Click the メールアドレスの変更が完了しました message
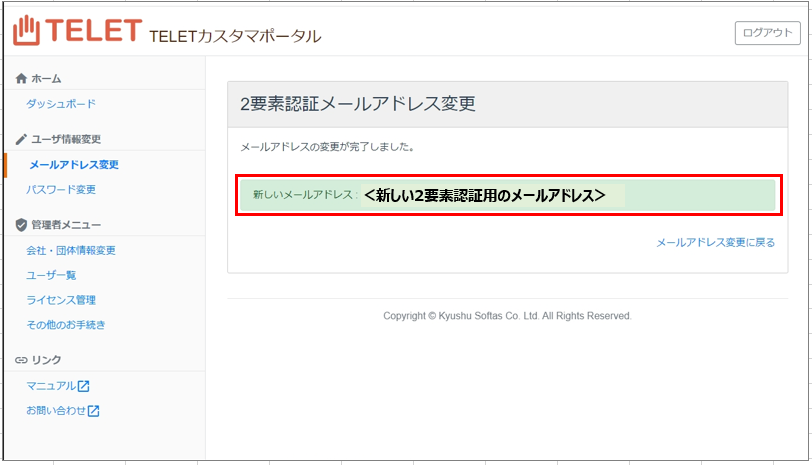This screenshot has height=465, width=812. click(x=327, y=147)
